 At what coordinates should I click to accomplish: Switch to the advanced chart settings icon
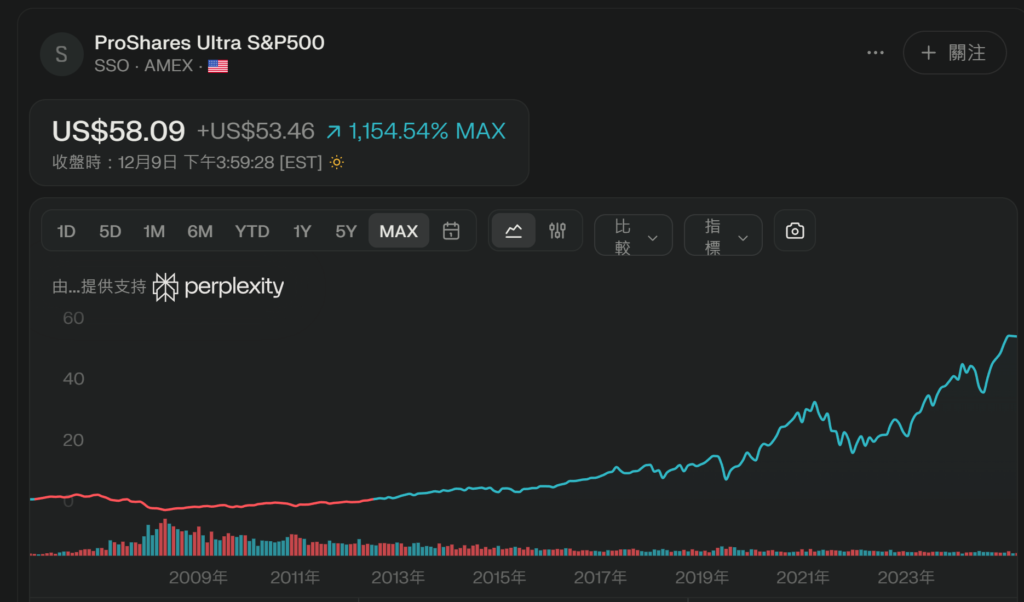[557, 231]
